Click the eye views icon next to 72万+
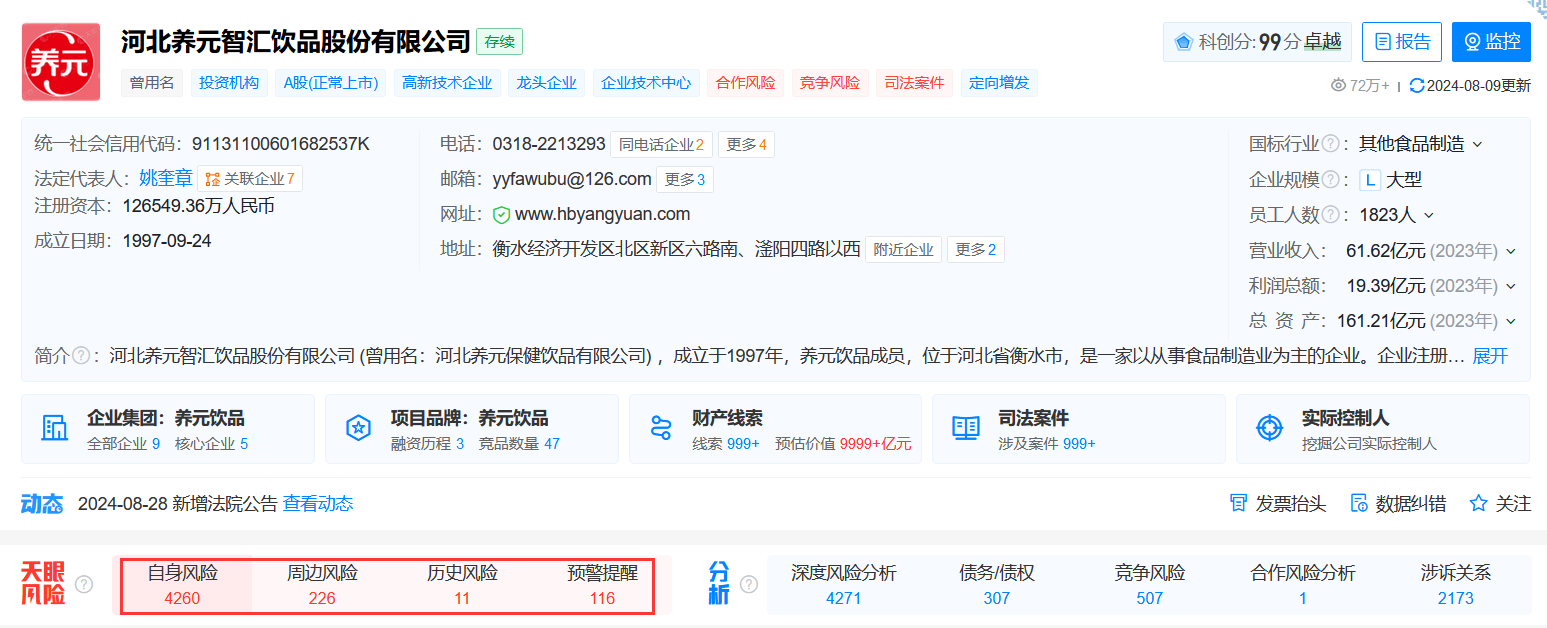 pos(1339,86)
